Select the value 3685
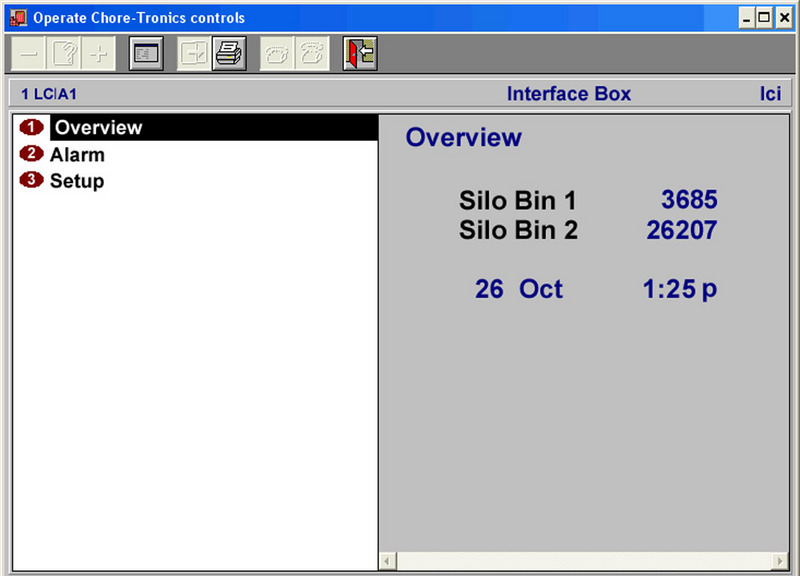This screenshot has height=576, width=800. click(x=689, y=199)
